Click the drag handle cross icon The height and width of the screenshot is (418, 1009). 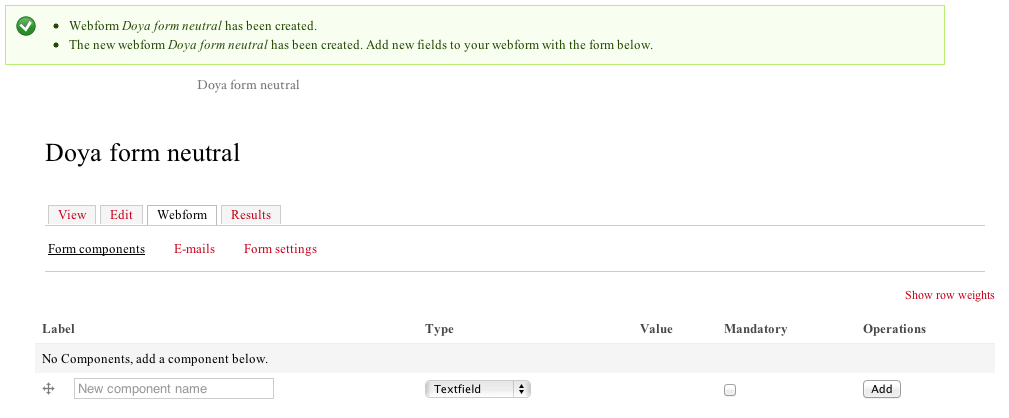[x=48, y=389]
